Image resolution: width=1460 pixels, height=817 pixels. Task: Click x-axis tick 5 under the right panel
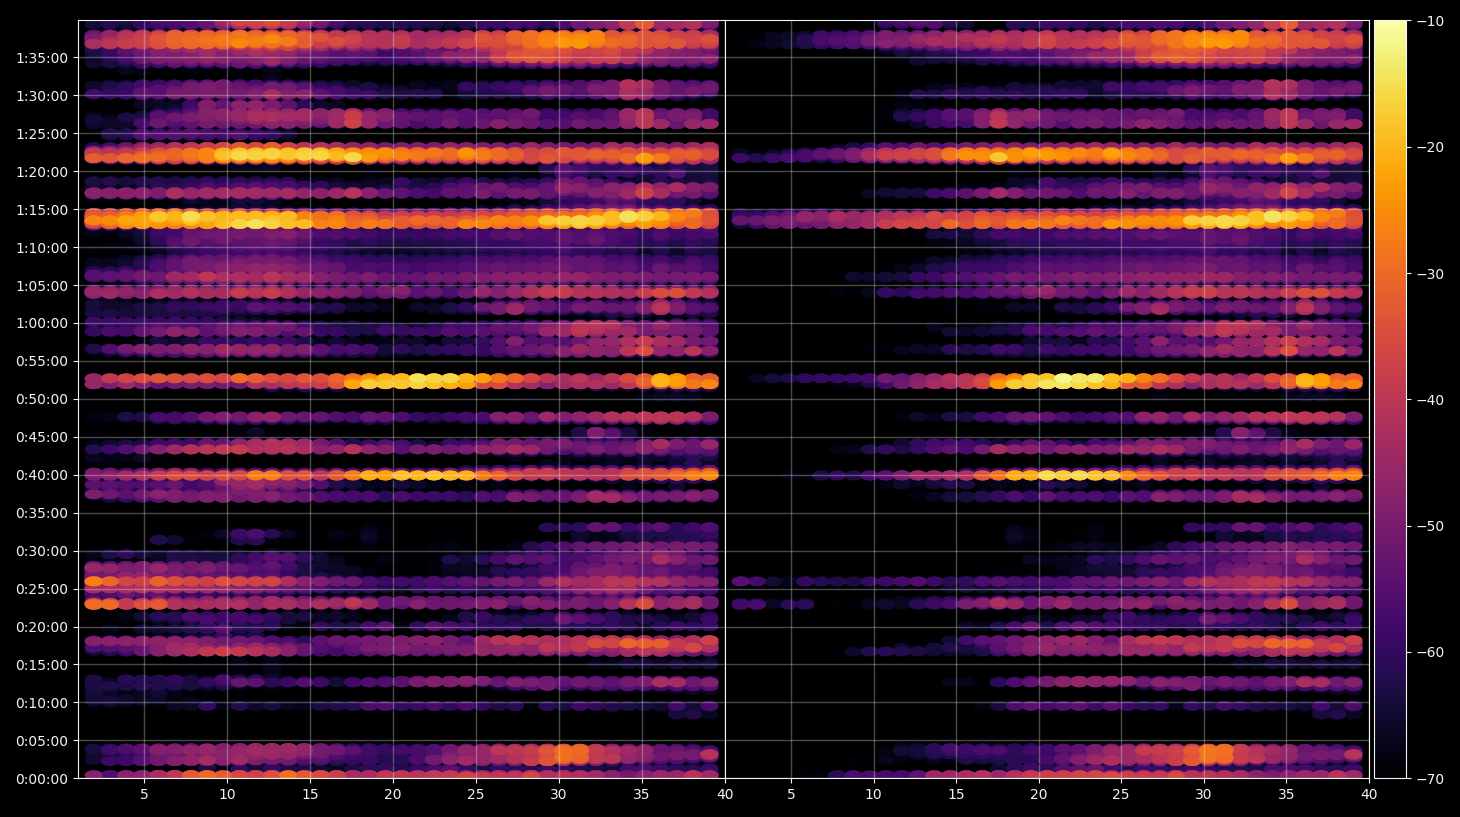[x=791, y=795]
